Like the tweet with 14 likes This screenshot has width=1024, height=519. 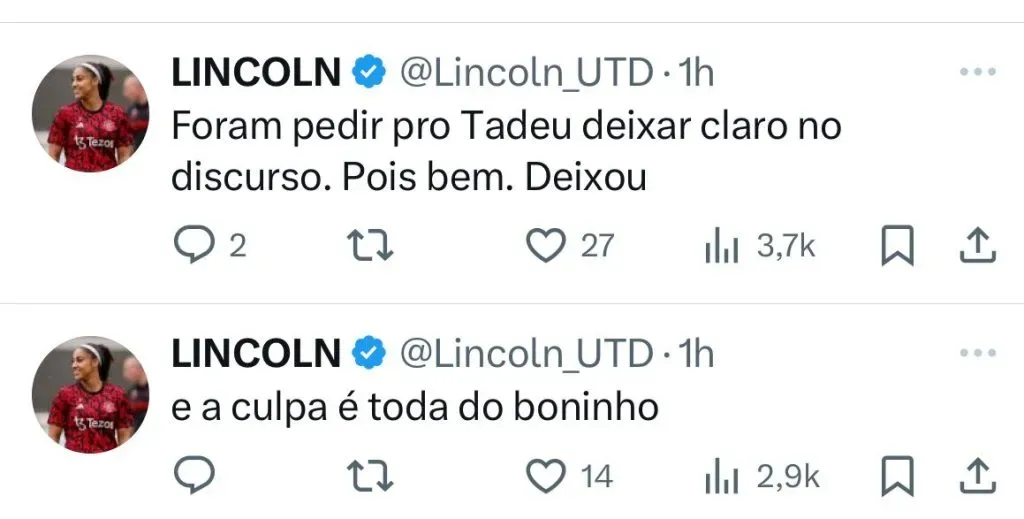[x=546, y=476]
